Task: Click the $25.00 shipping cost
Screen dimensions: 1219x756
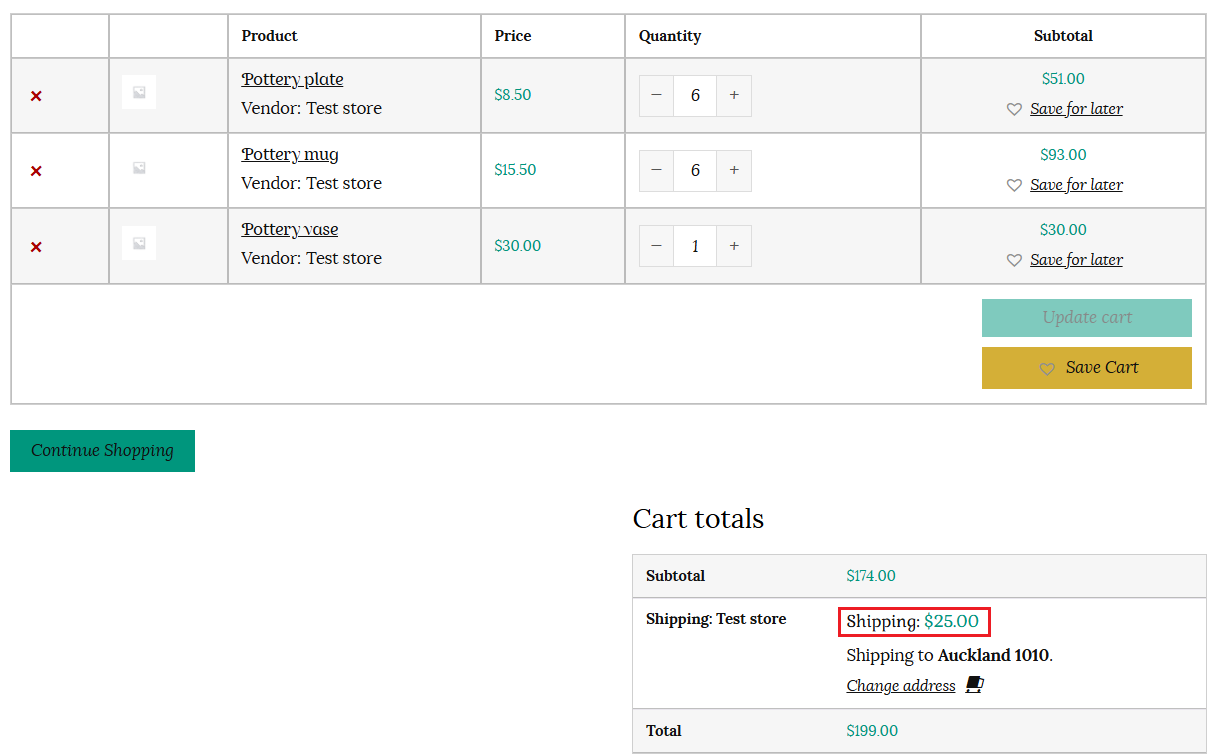Action: [951, 621]
